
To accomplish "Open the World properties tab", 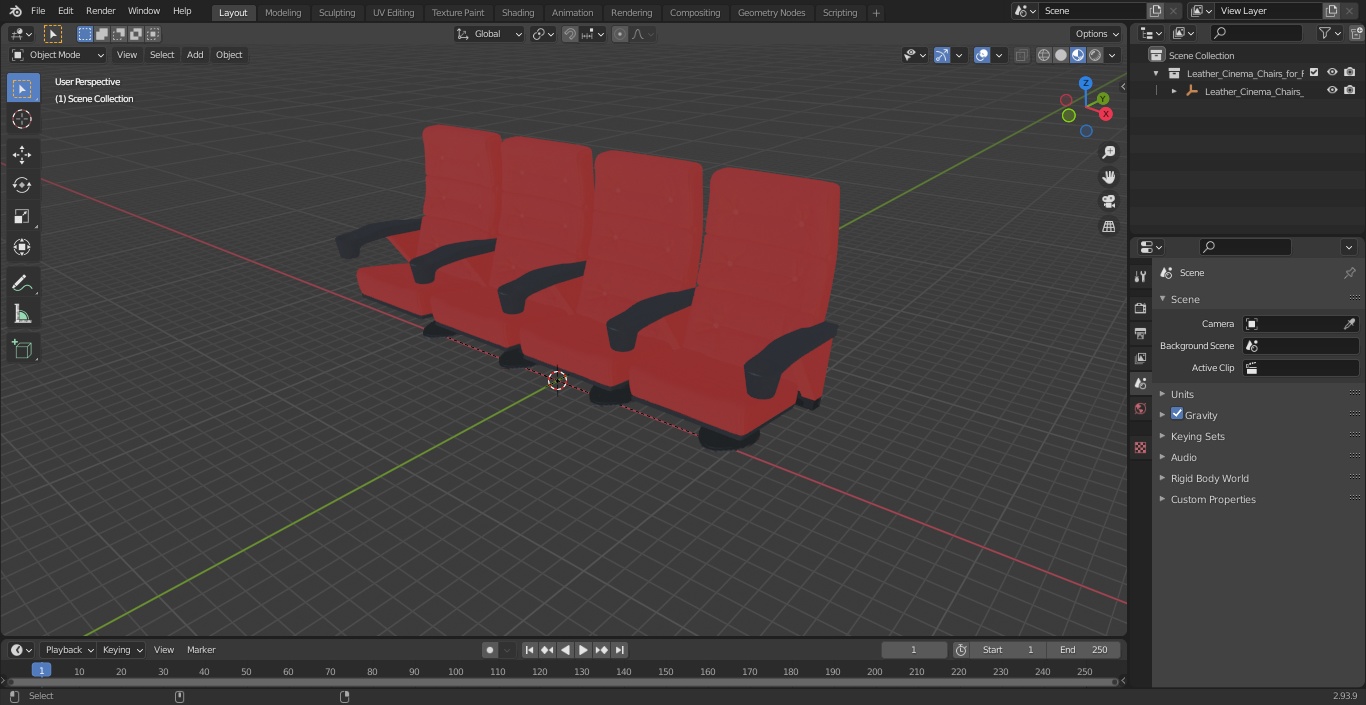I will pos(1140,408).
